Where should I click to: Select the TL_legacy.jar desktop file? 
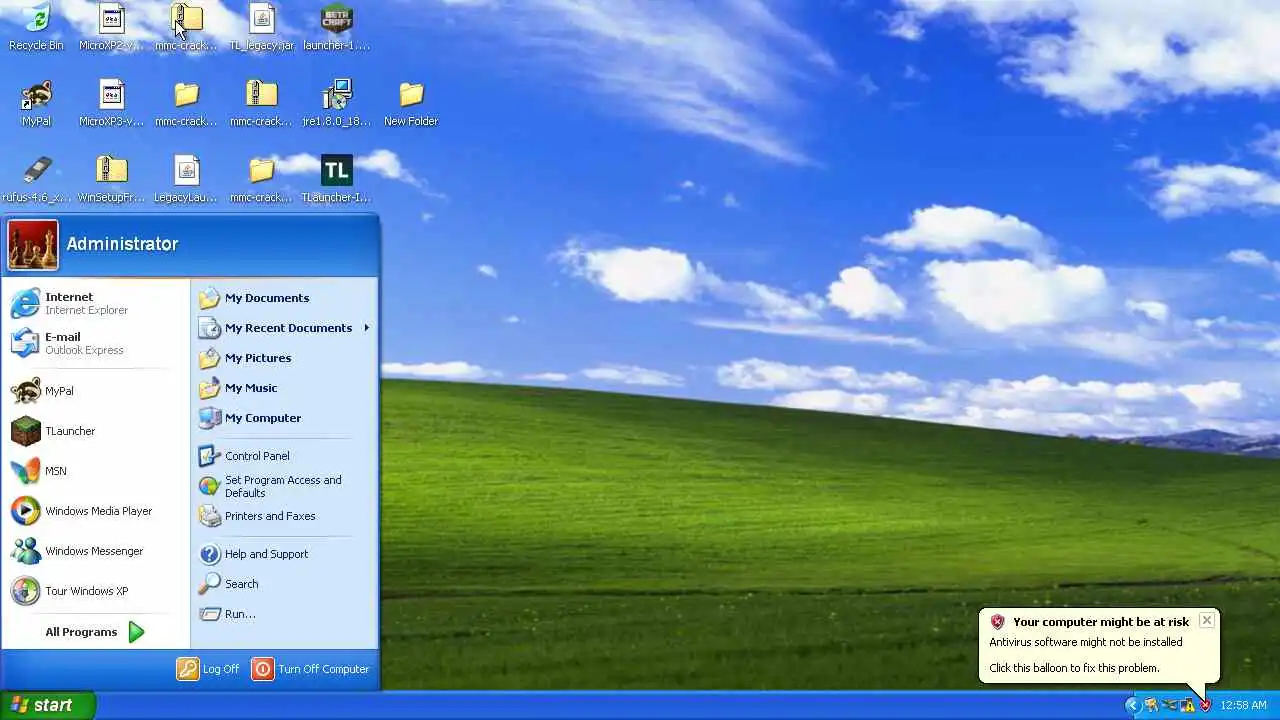[261, 27]
